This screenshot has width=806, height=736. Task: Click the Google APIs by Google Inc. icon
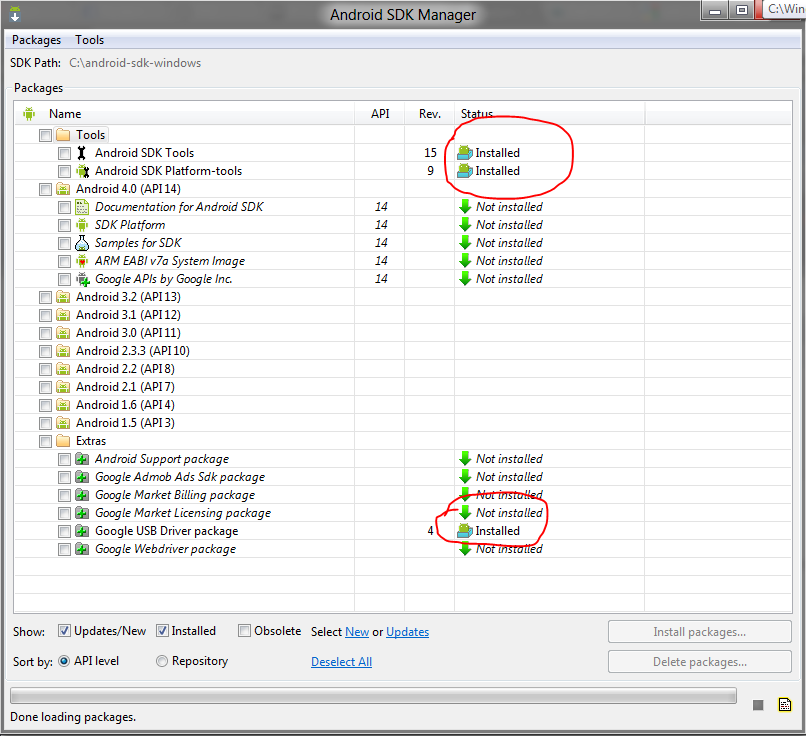(x=82, y=279)
